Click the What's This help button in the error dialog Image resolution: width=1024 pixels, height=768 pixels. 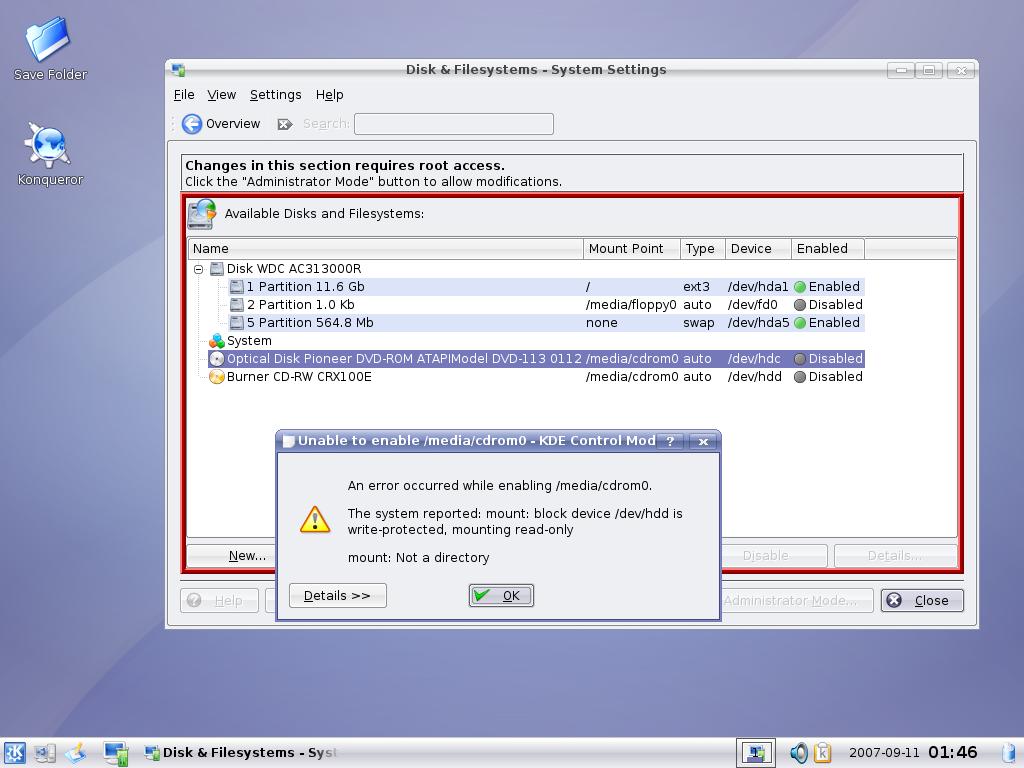pos(670,441)
